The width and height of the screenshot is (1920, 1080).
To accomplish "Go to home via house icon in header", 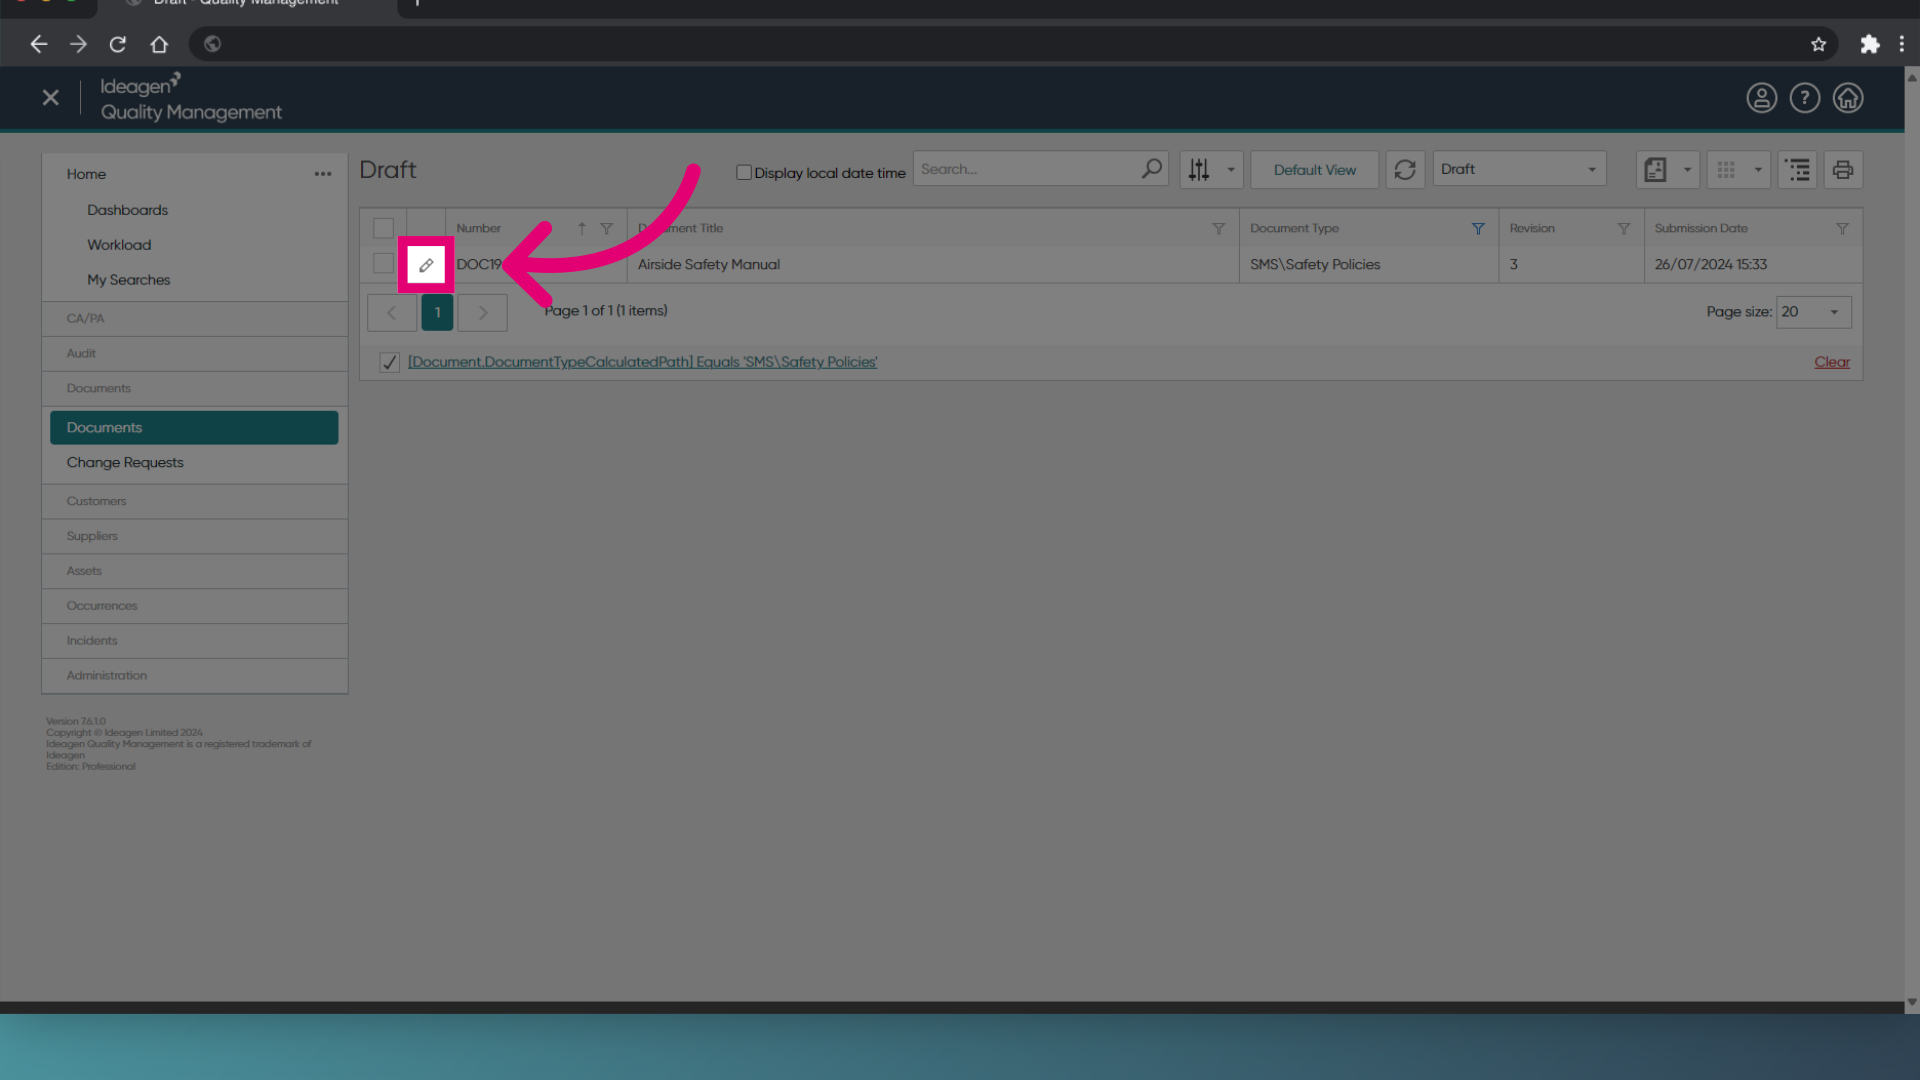I will [1847, 98].
